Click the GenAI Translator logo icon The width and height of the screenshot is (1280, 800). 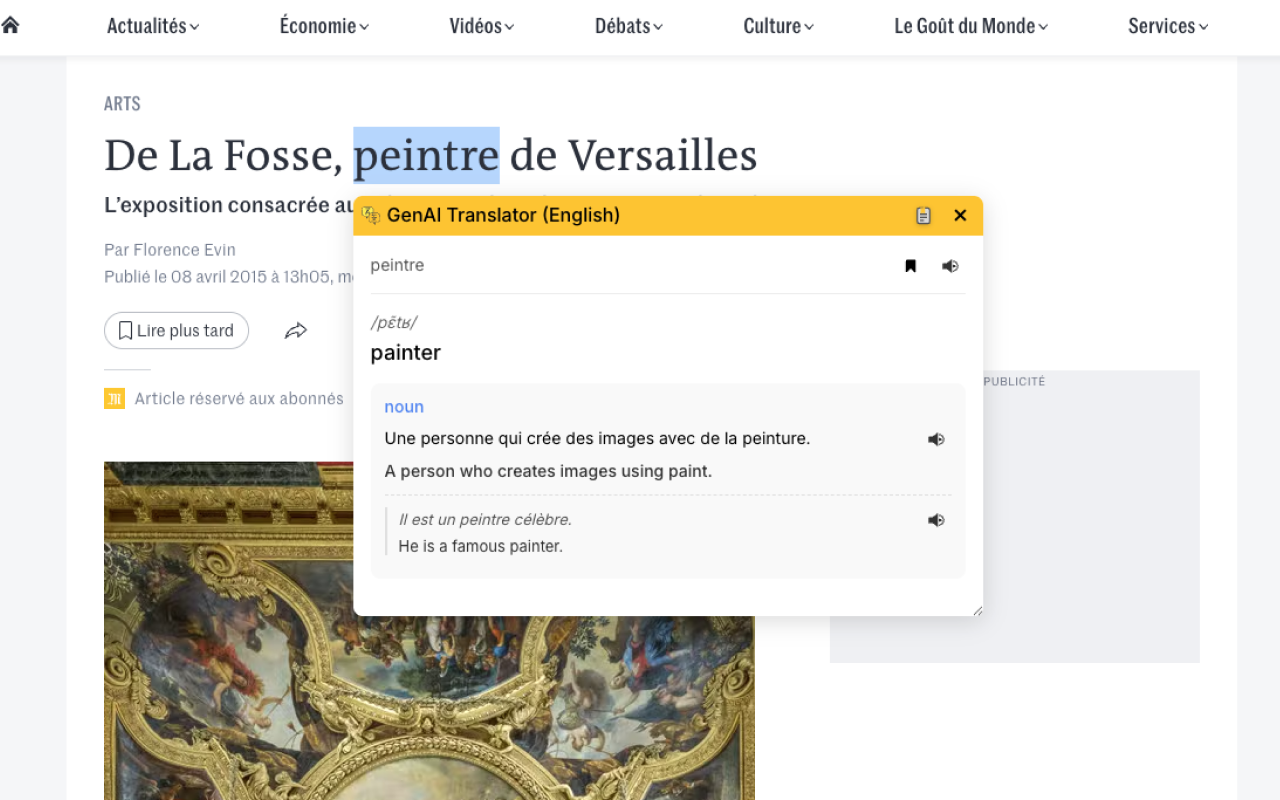tap(371, 215)
